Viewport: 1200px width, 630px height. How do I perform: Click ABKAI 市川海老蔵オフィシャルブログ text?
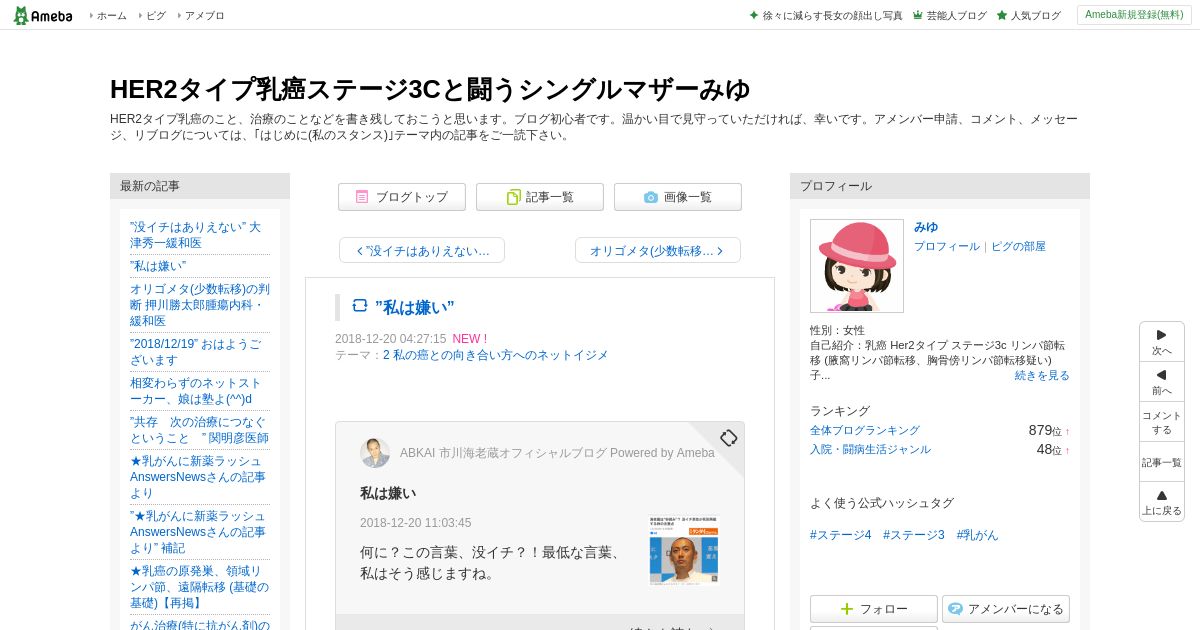point(557,453)
